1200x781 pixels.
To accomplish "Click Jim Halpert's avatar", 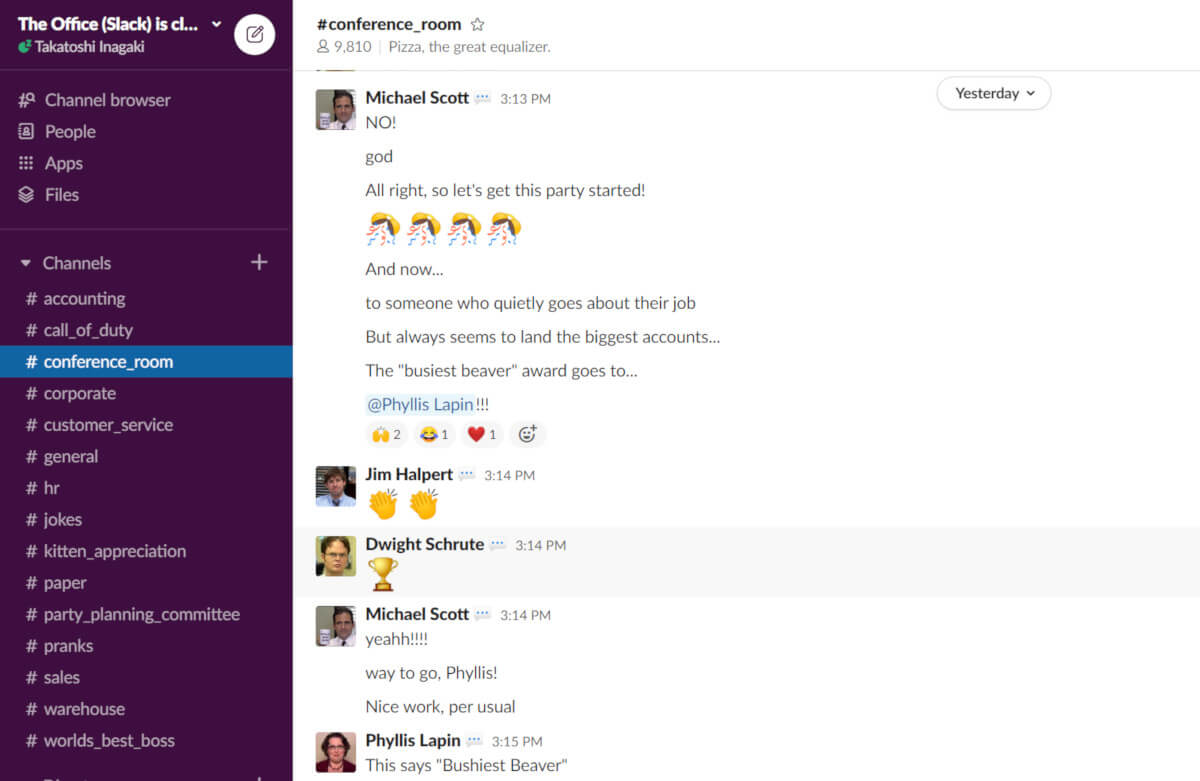I will tap(335, 486).
